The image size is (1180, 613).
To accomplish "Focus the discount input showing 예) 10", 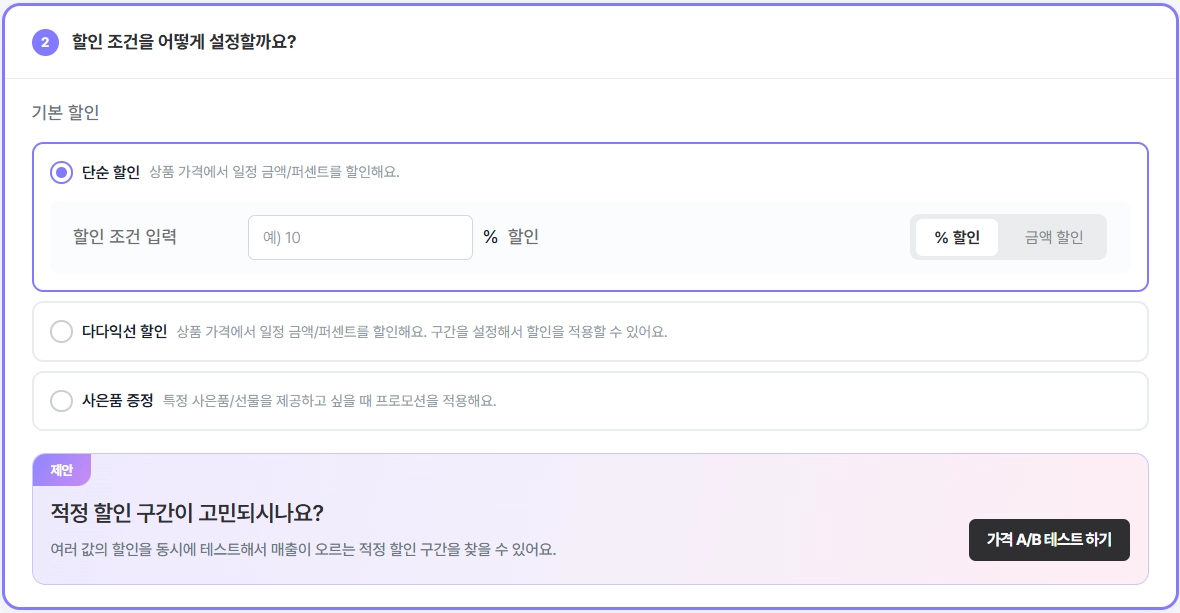I will point(360,238).
